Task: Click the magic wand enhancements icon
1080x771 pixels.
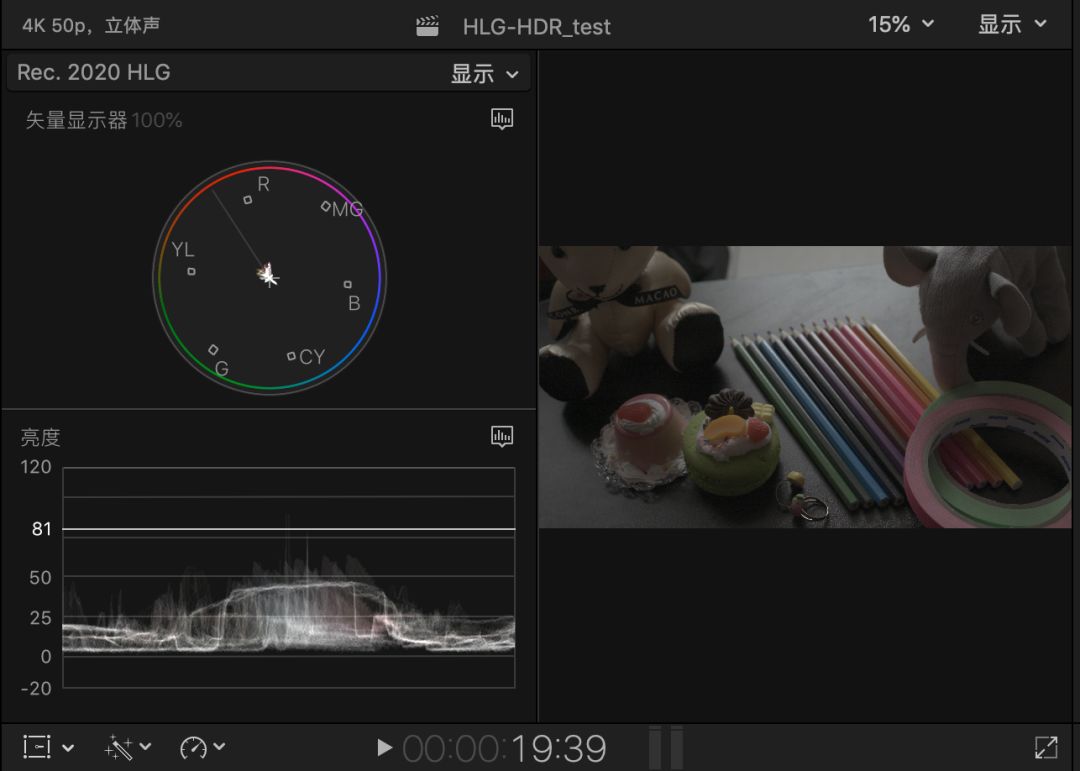Action: pyautogui.click(x=119, y=747)
